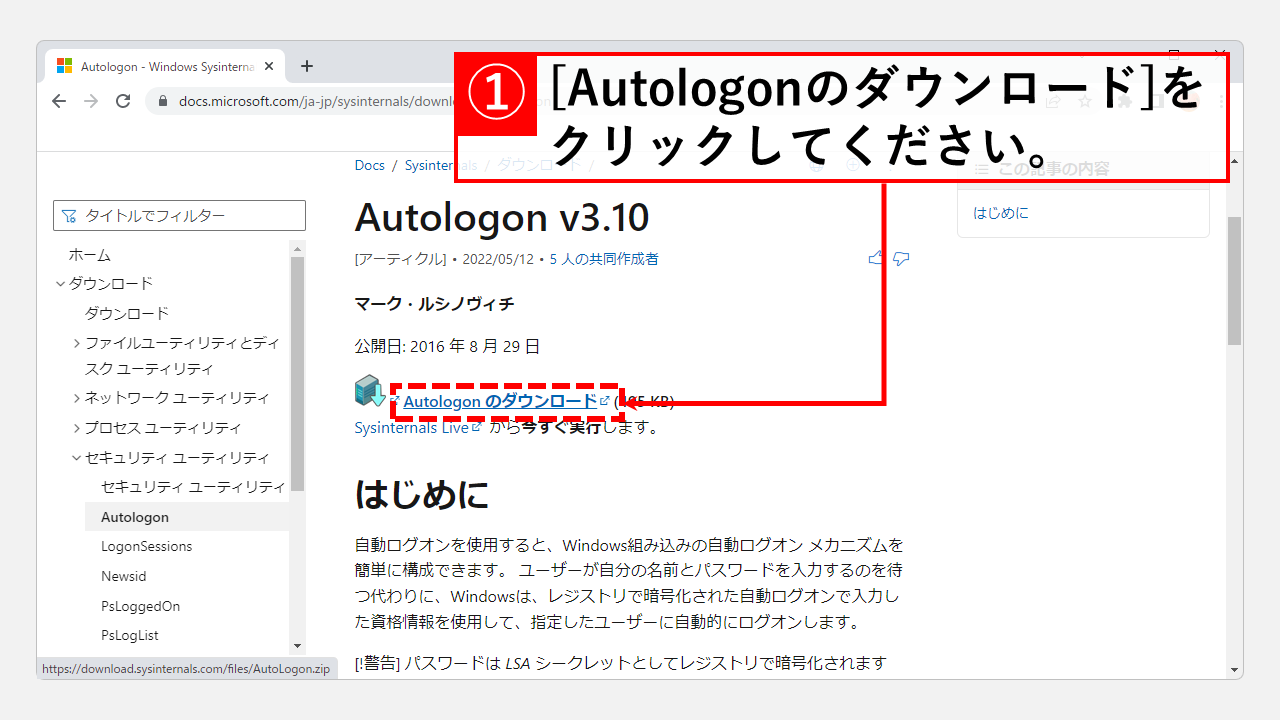Select ホーム in the sidebar
1280x720 pixels.
pyautogui.click(x=90, y=255)
